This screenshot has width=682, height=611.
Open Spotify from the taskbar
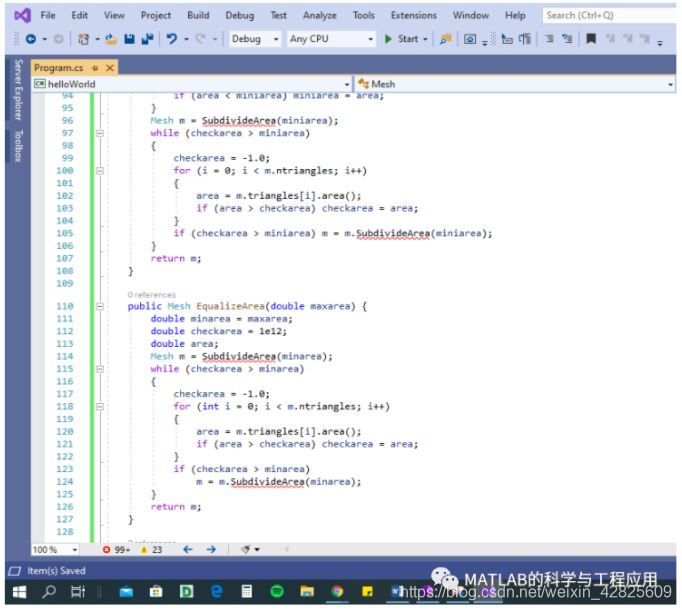[x=277, y=592]
